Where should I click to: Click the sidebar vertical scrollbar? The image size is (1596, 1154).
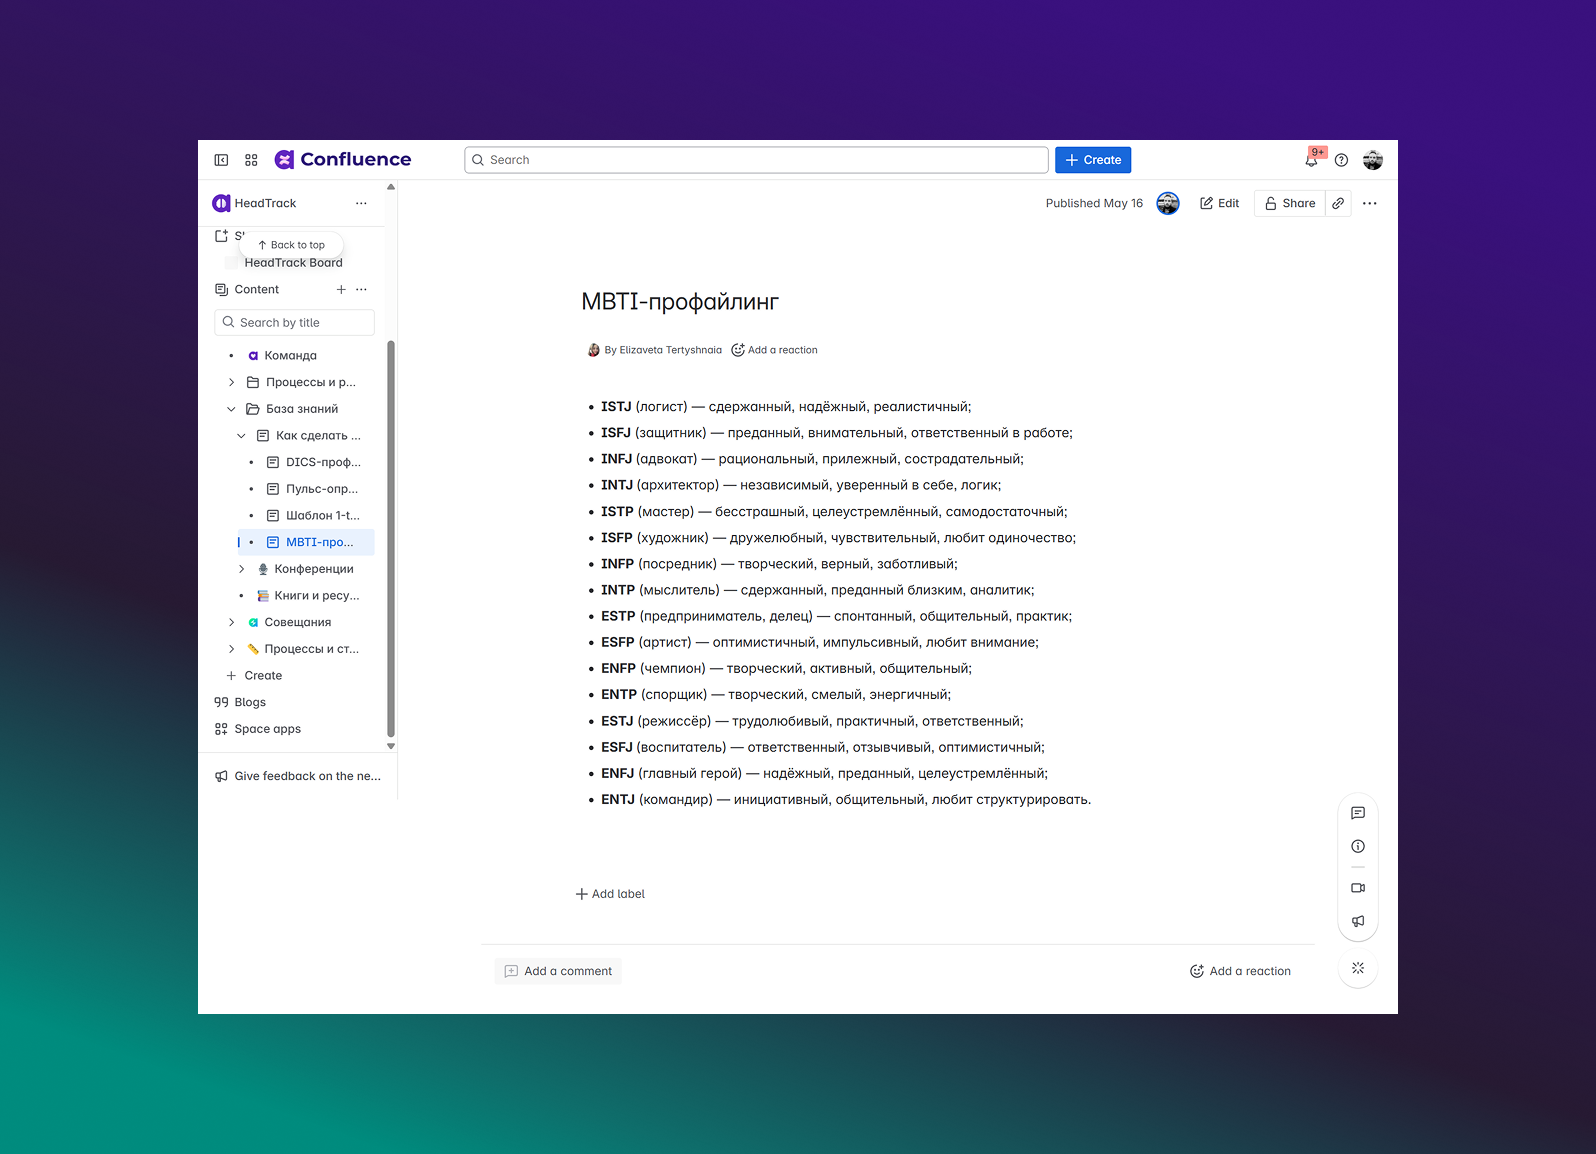click(391, 540)
